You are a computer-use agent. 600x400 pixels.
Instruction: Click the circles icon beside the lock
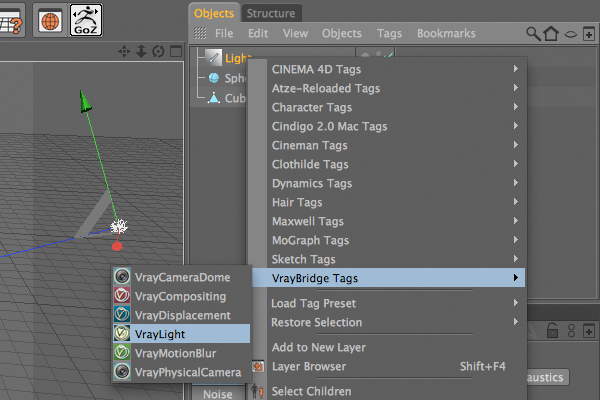point(571,331)
